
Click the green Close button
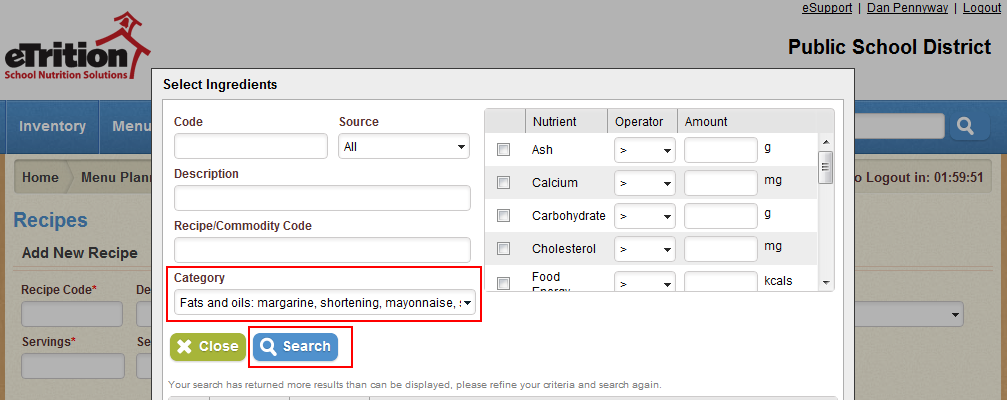(x=207, y=346)
